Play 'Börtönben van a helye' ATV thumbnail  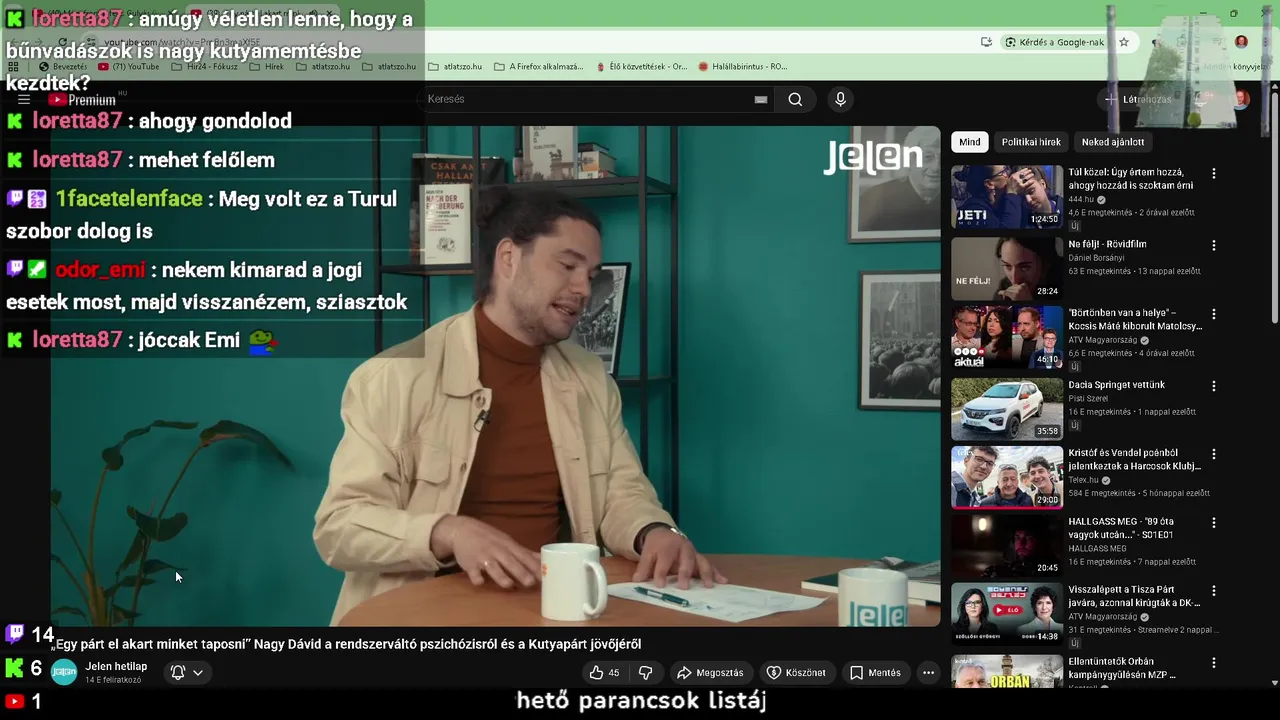coord(1007,337)
